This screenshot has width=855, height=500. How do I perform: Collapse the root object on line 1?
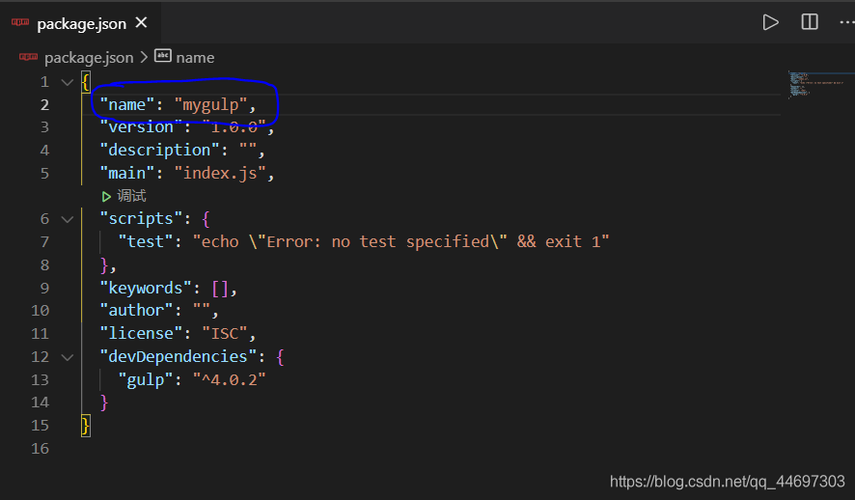tap(67, 82)
